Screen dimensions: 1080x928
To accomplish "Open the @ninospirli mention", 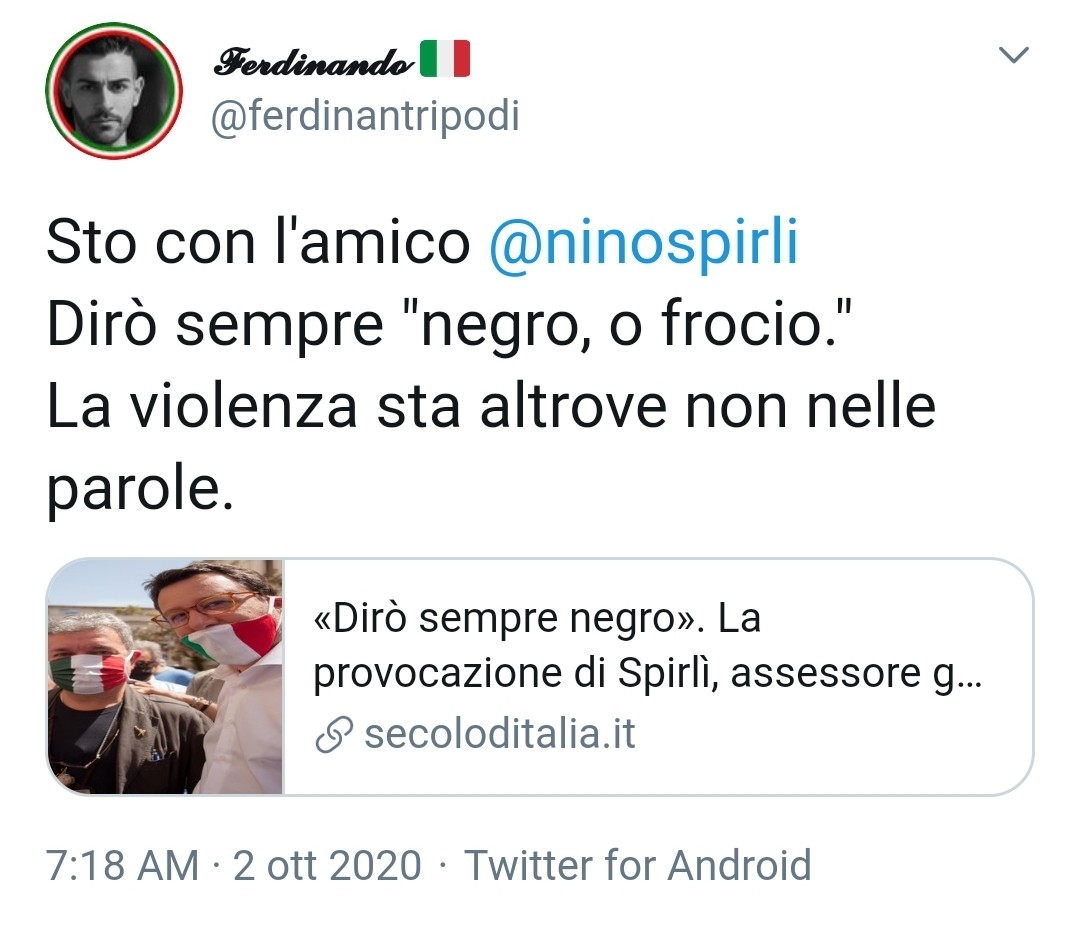I will (x=643, y=242).
